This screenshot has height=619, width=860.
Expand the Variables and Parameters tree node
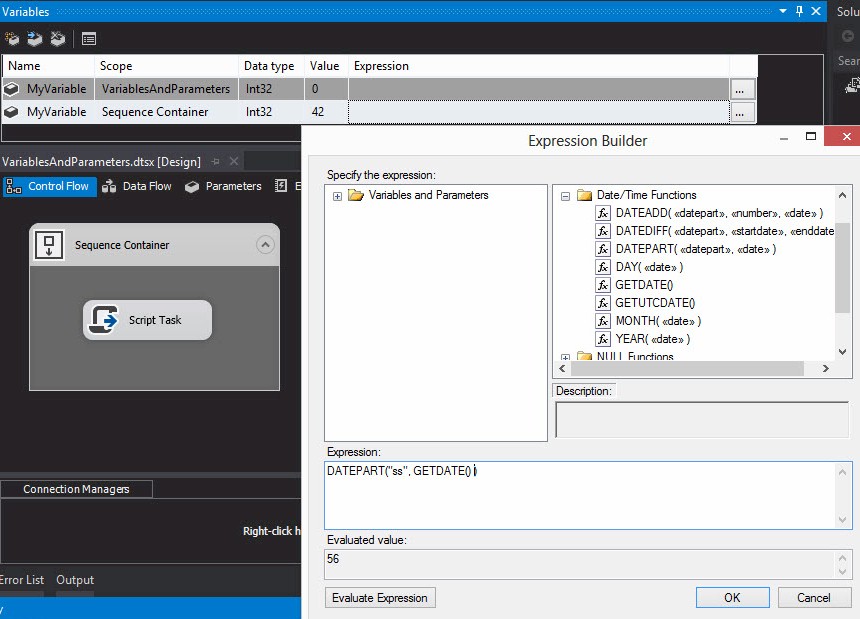point(337,196)
